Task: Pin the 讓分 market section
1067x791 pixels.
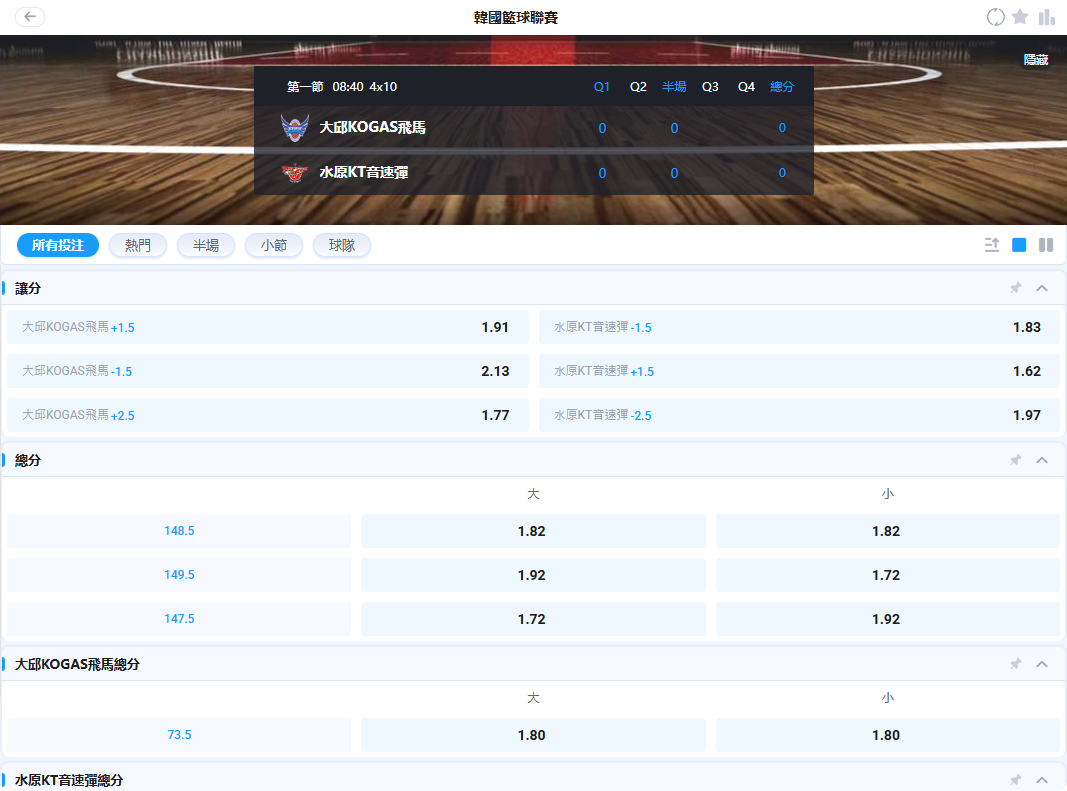Action: click(x=1015, y=288)
